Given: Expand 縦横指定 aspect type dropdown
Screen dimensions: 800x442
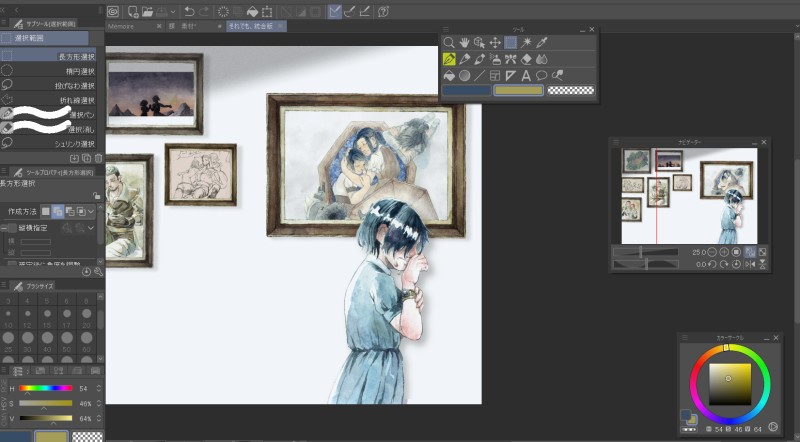Looking at the screenshot, I should click(x=91, y=228).
